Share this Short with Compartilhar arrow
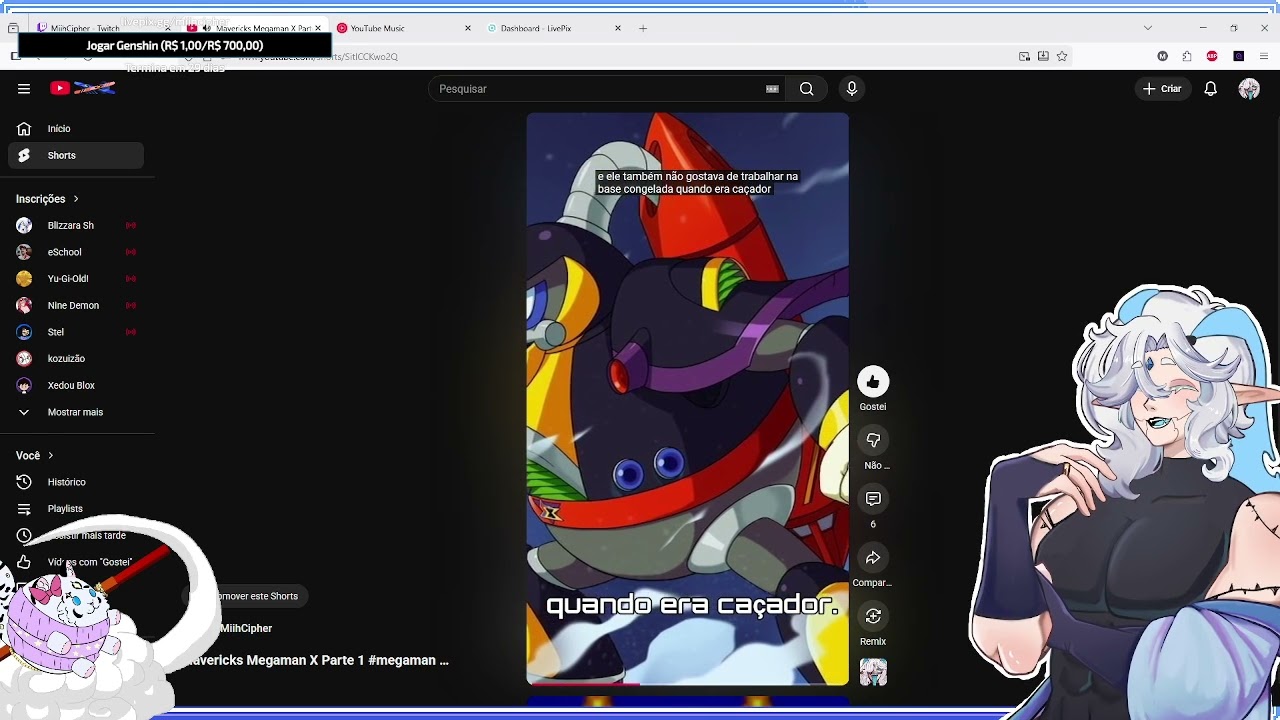The width and height of the screenshot is (1280, 720). [x=873, y=558]
